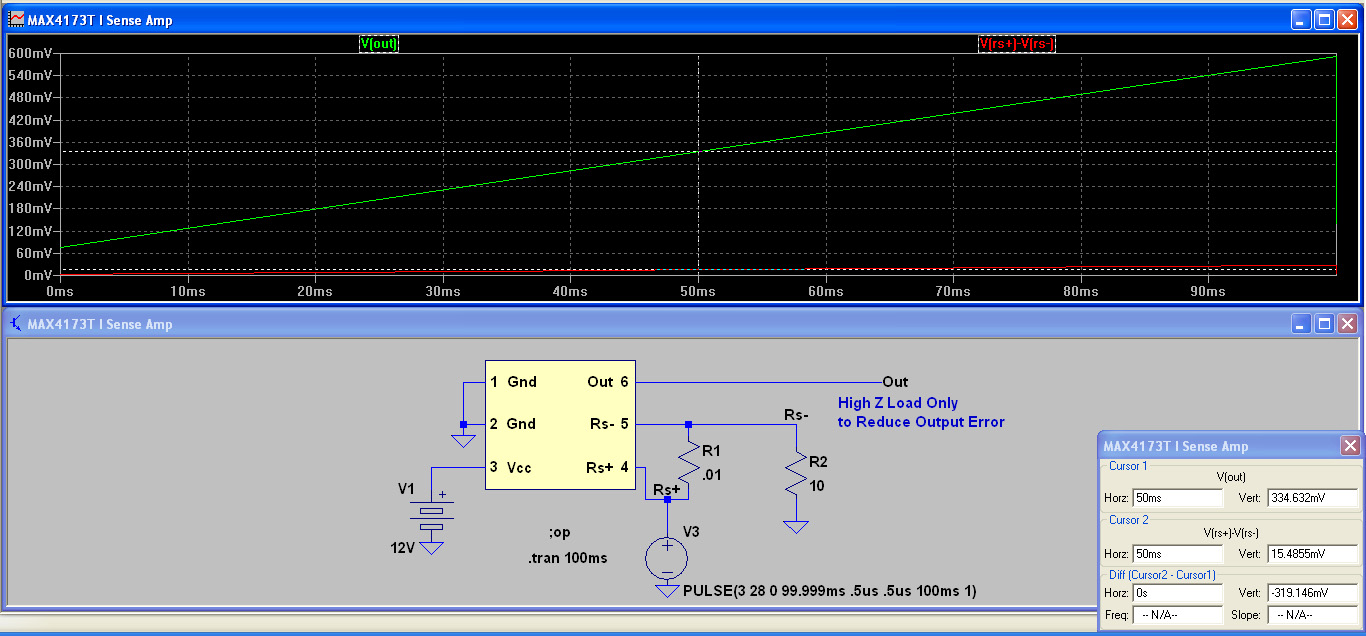The width and height of the screenshot is (1366, 636).
Task: Click the Rs+ net label near V3
Action: tap(667, 489)
